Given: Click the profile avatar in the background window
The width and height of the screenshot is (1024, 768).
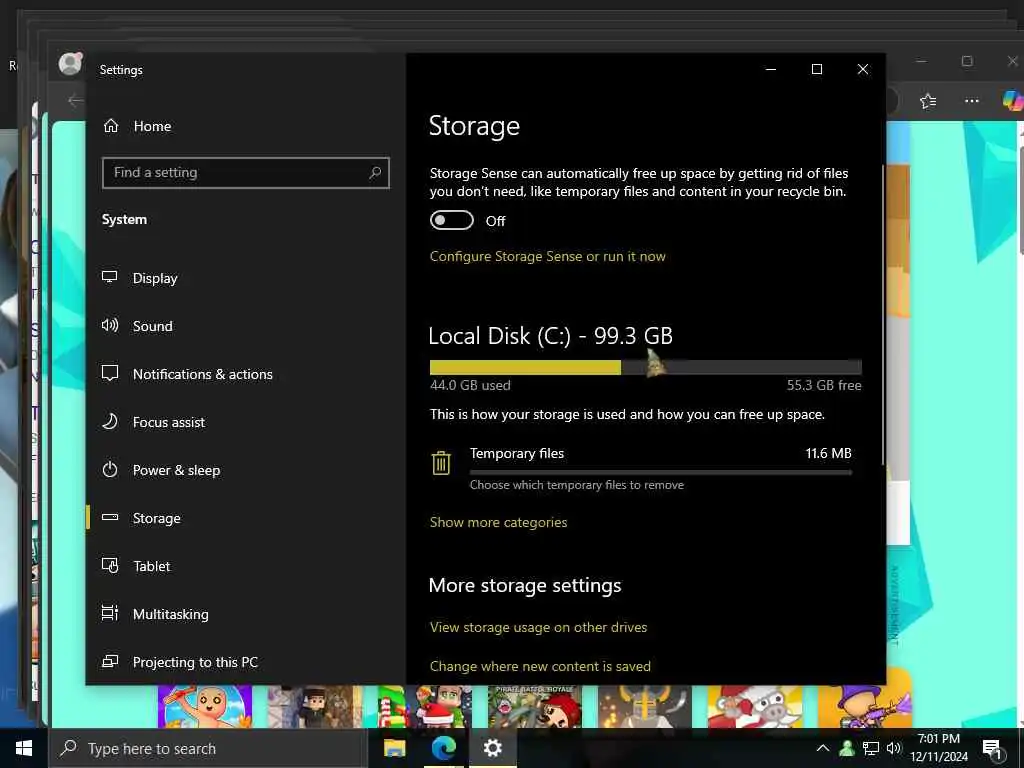Looking at the screenshot, I should pos(70,63).
